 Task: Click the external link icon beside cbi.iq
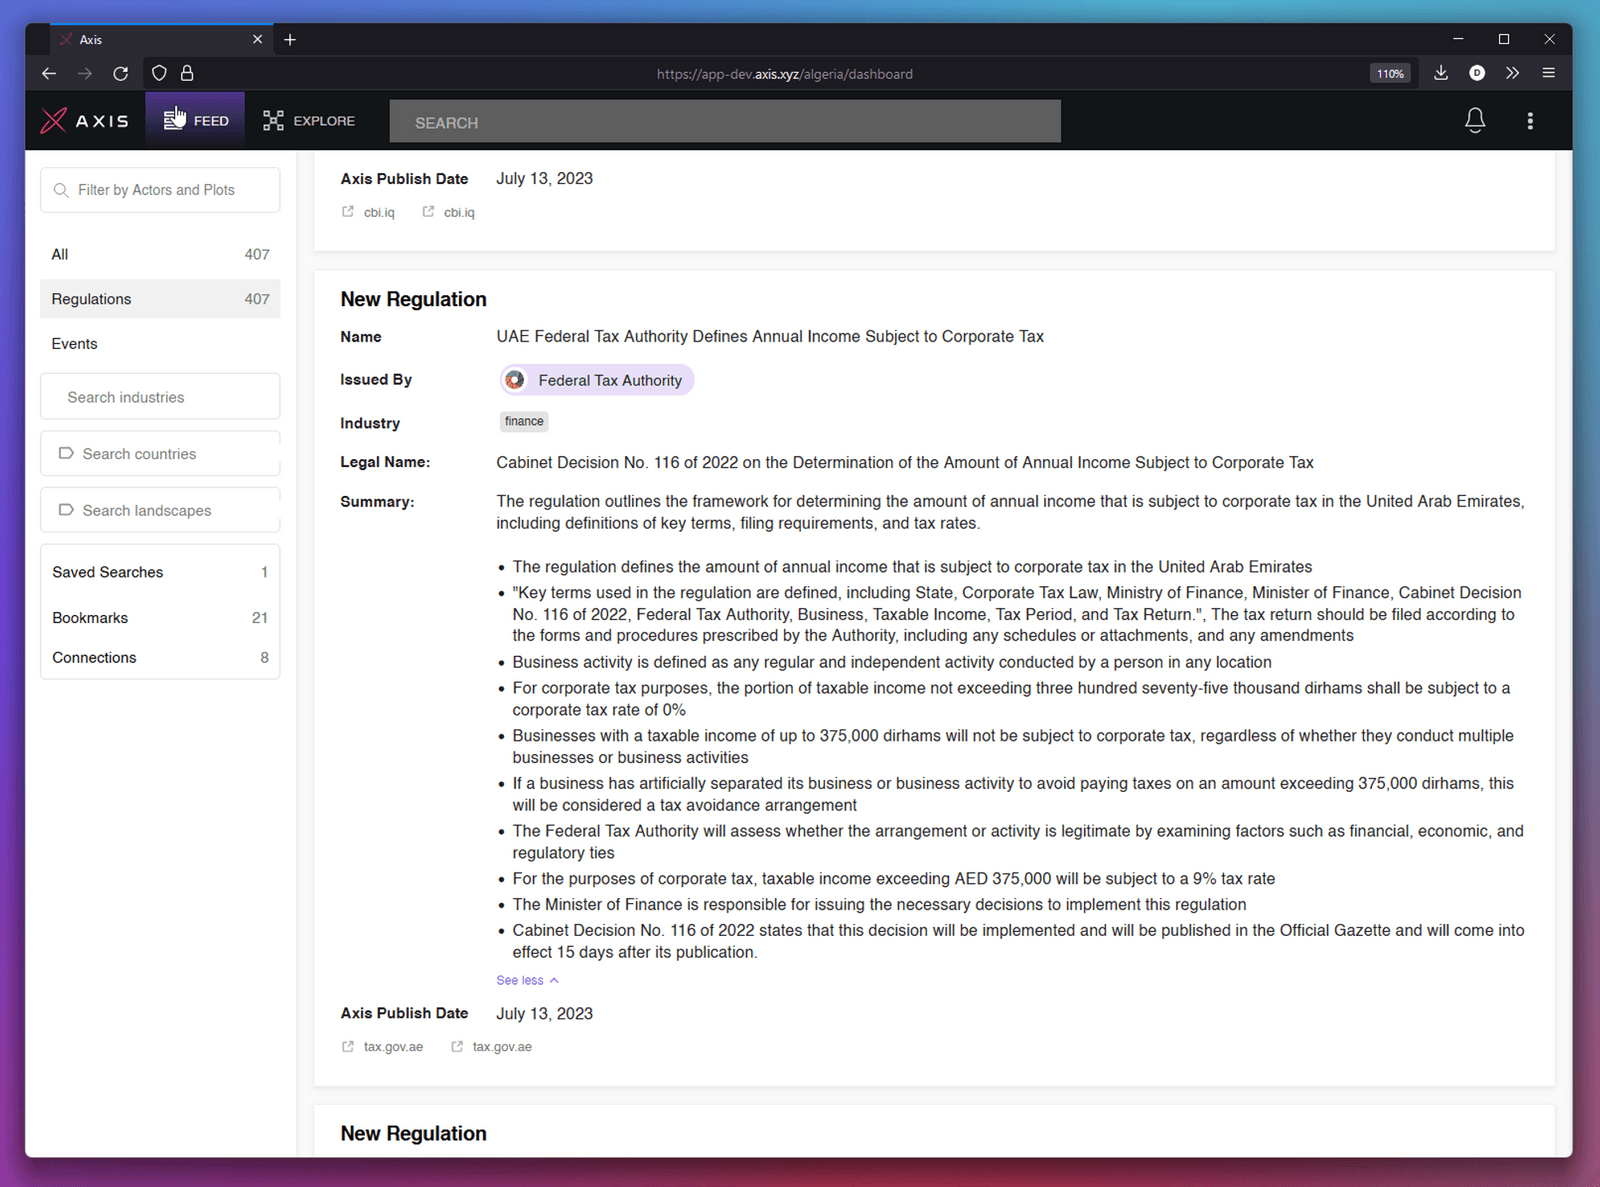[x=347, y=211]
